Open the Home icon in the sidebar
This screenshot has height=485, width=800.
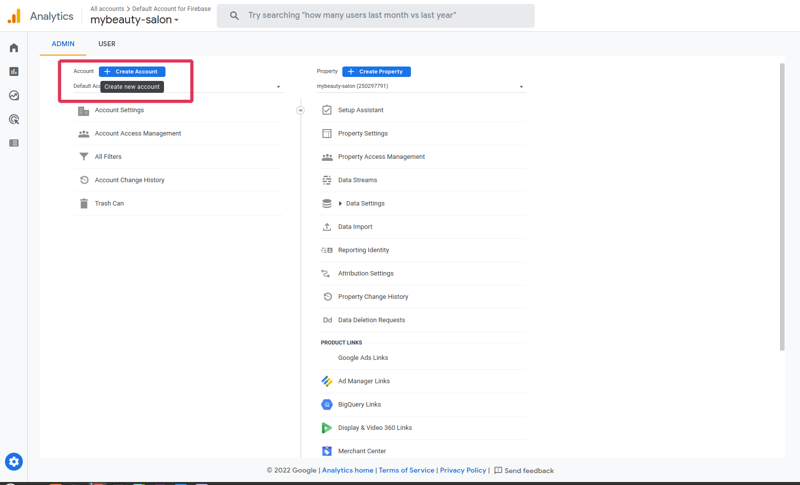point(14,48)
